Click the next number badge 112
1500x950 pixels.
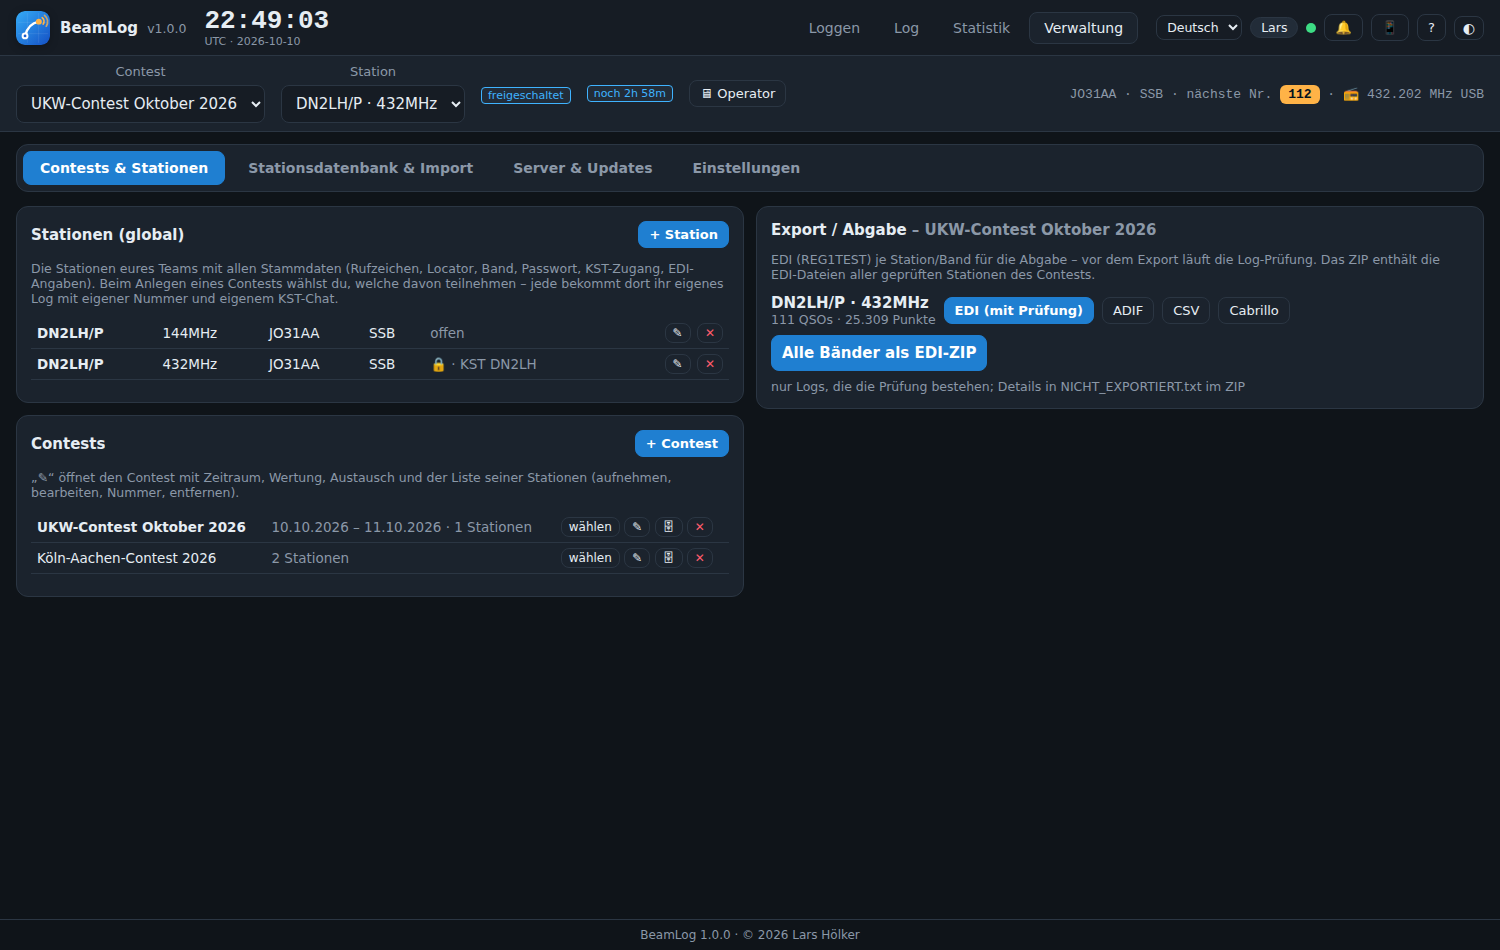[1300, 94]
